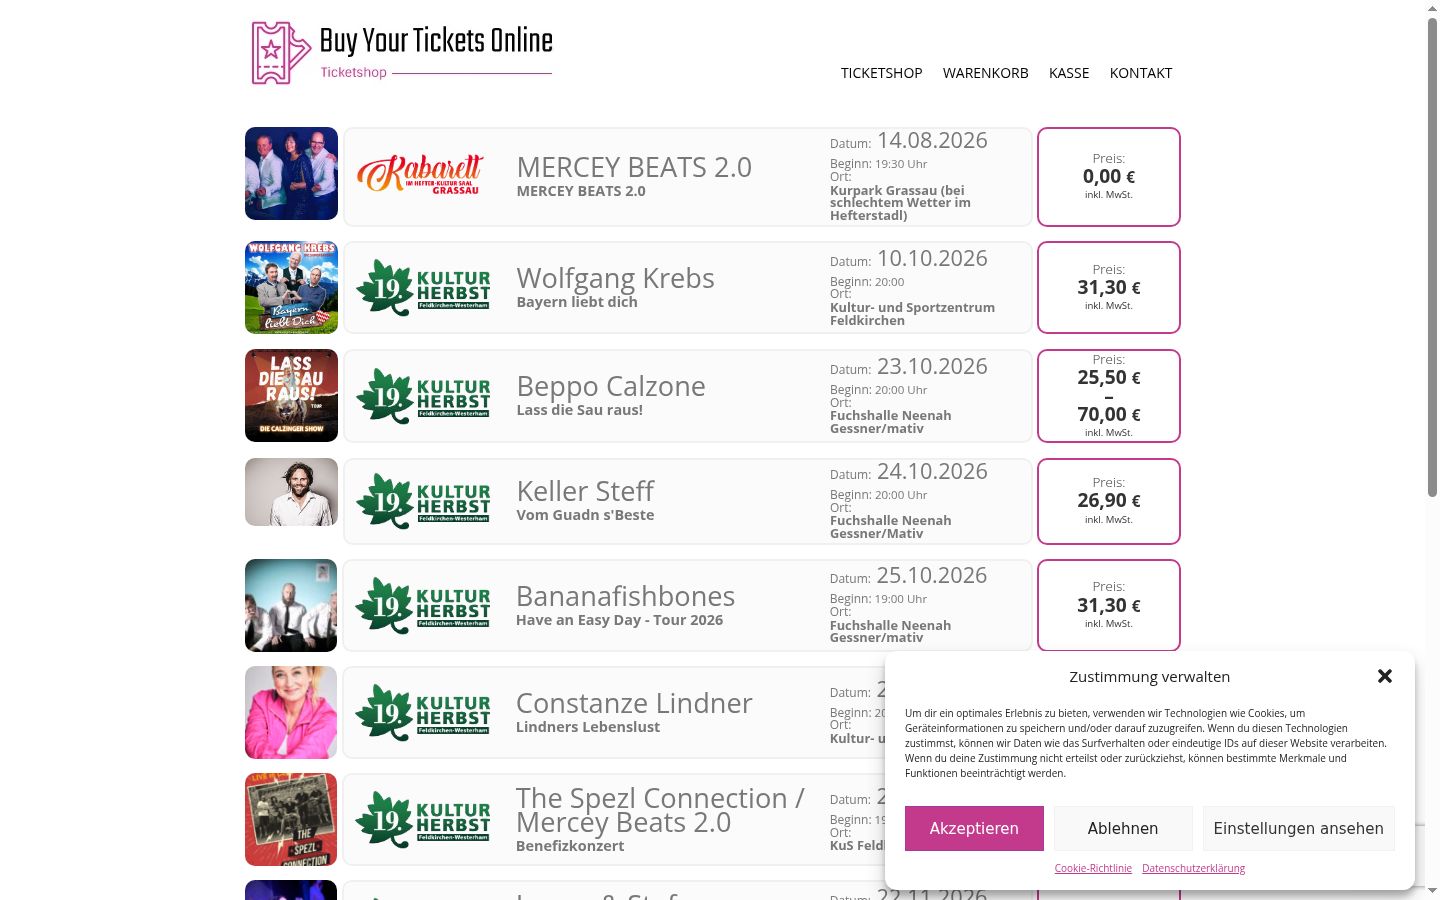
Task: Open the WARENKORB menu item
Action: (985, 73)
